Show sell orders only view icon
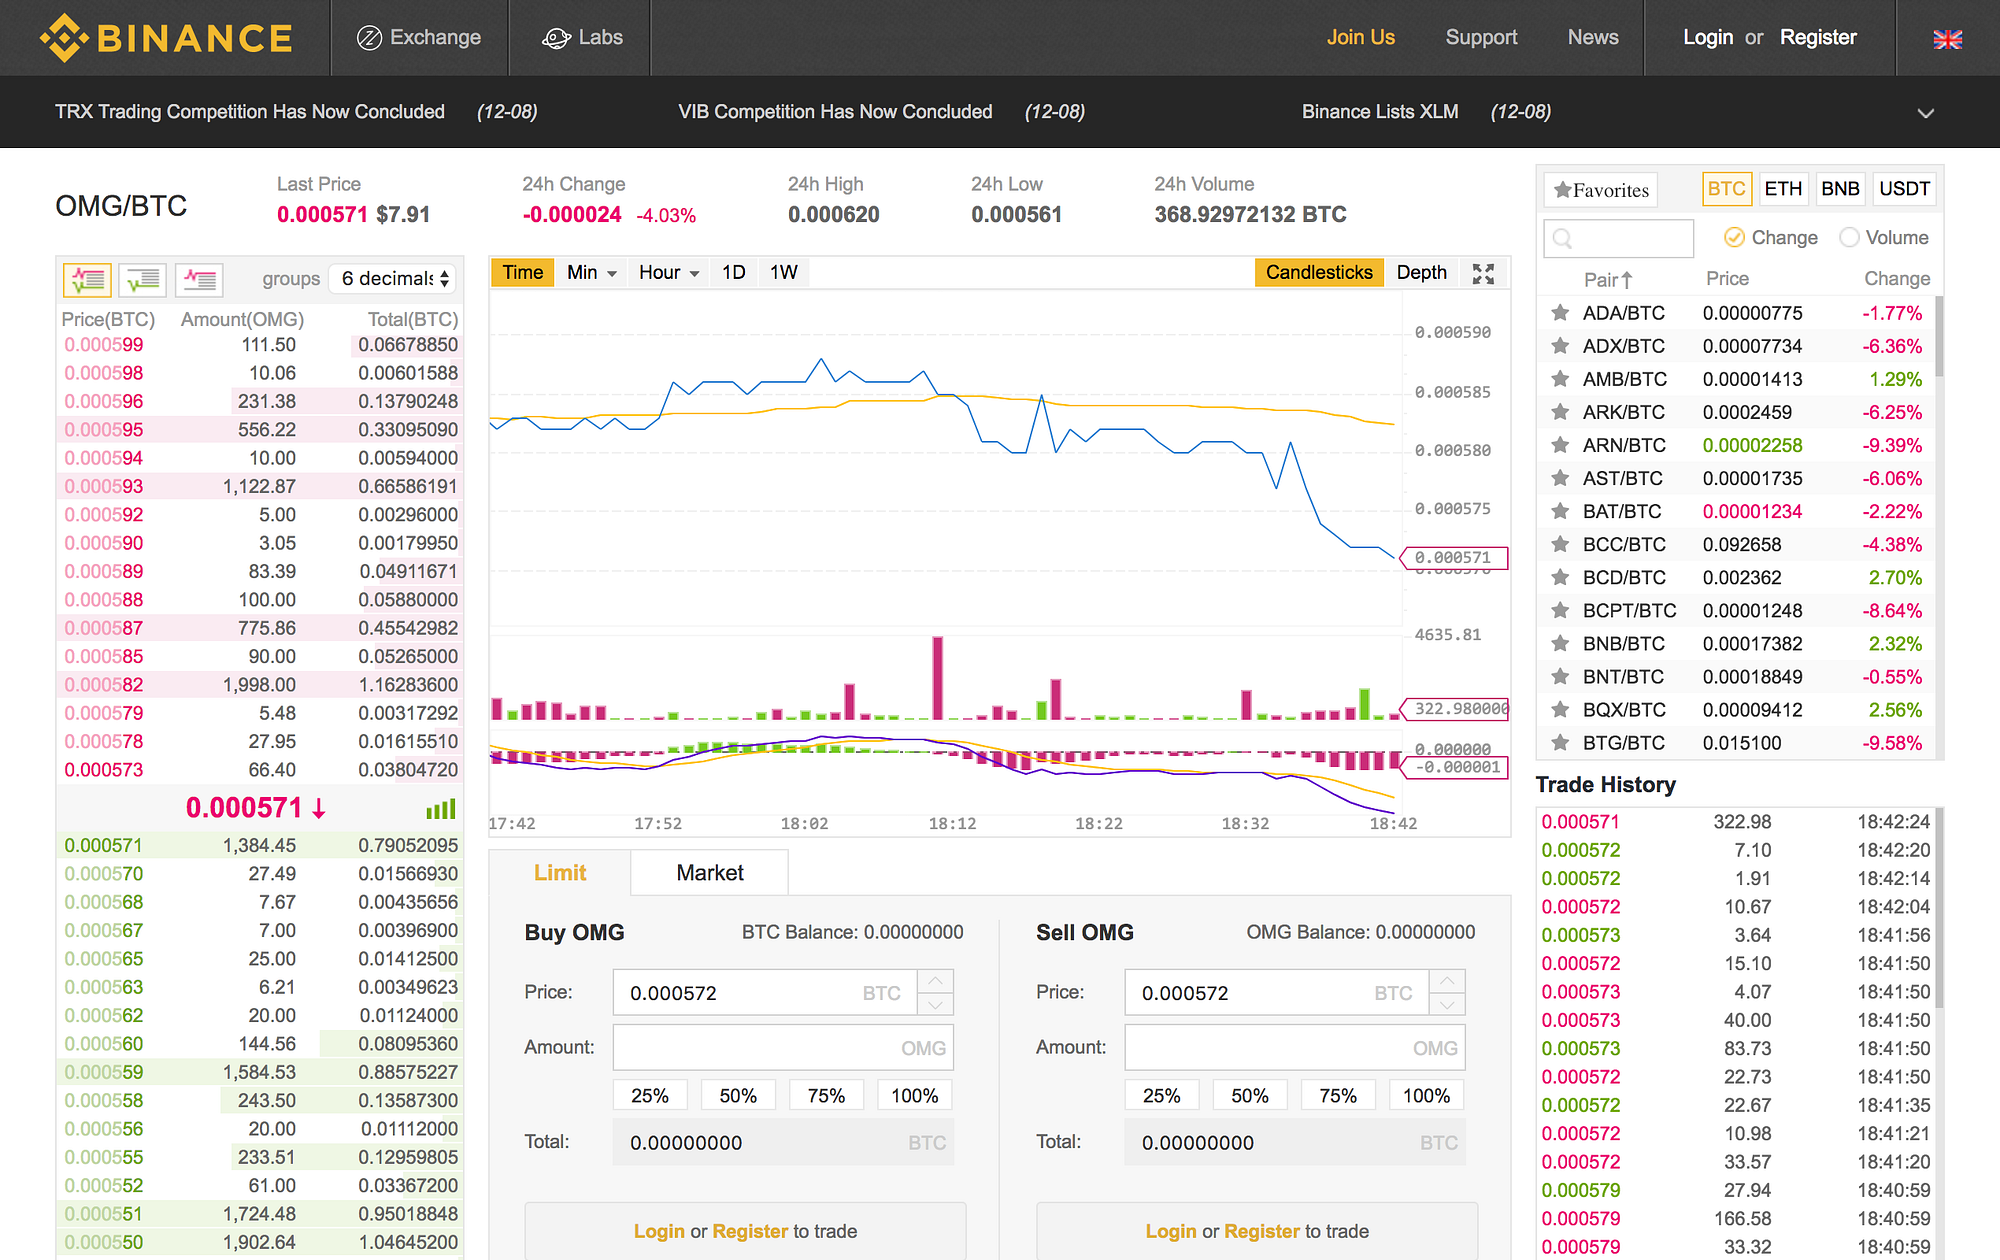Viewport: 2000px width, 1260px height. tap(199, 279)
